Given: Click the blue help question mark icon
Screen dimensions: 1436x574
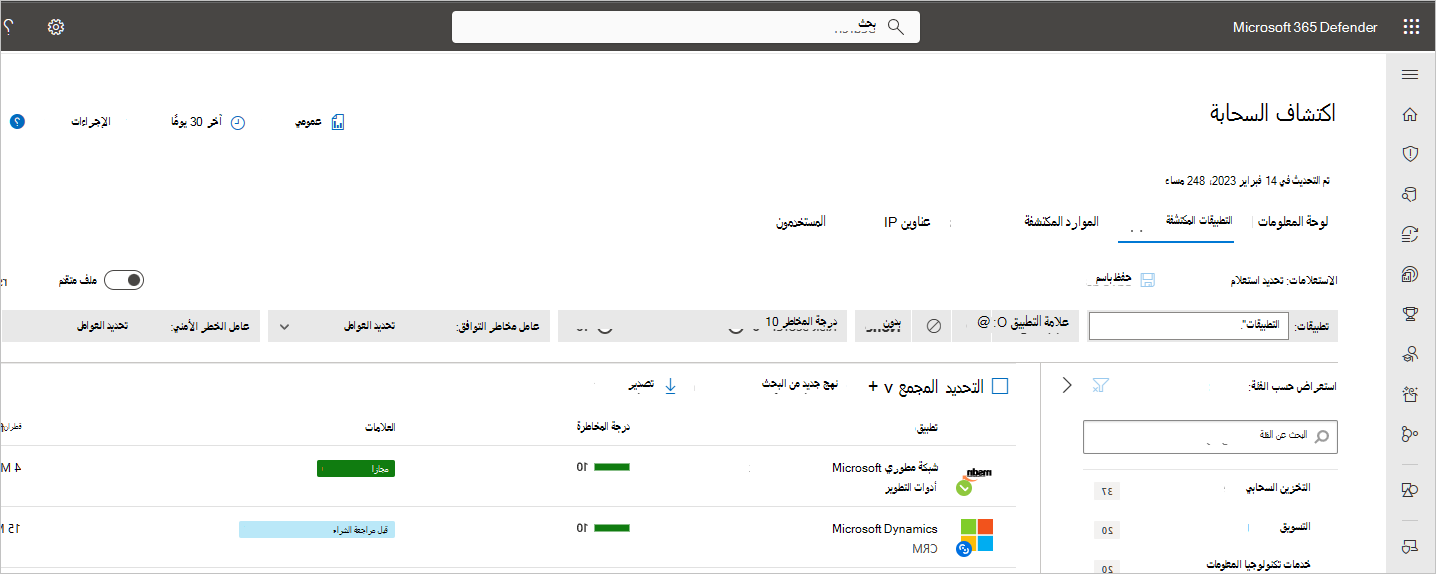Looking at the screenshot, I should click(17, 121).
